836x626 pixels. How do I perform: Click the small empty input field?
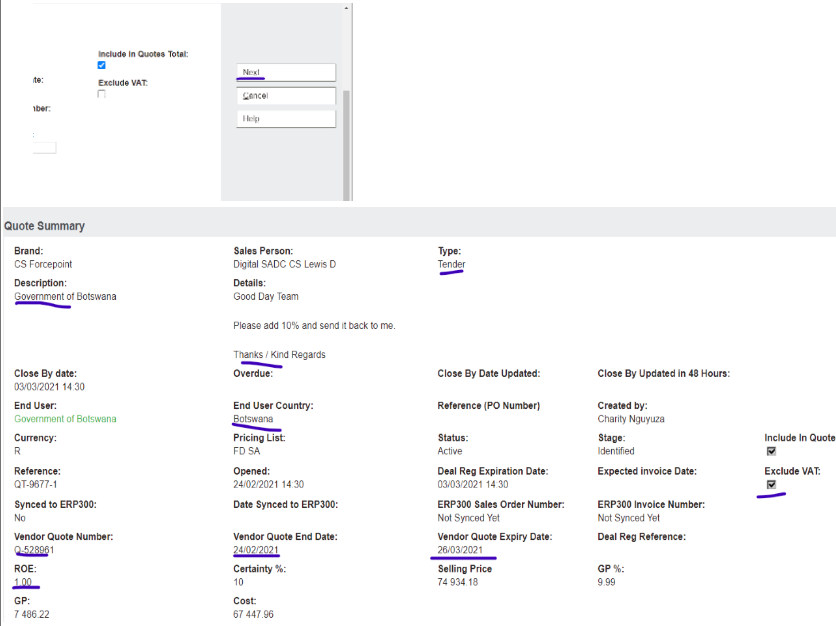click(x=44, y=148)
